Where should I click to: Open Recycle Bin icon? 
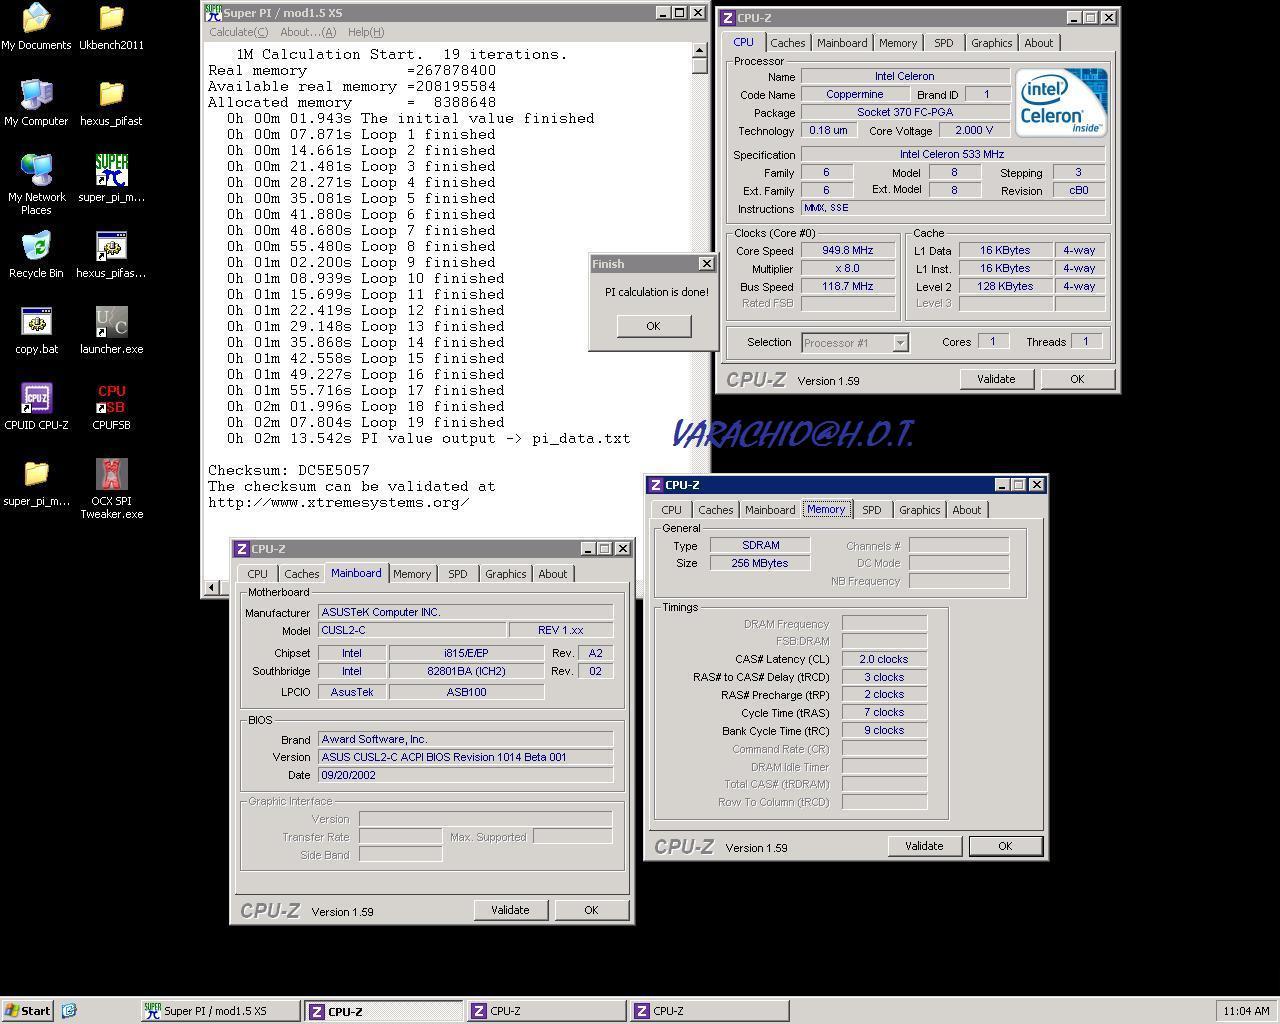click(x=36, y=255)
